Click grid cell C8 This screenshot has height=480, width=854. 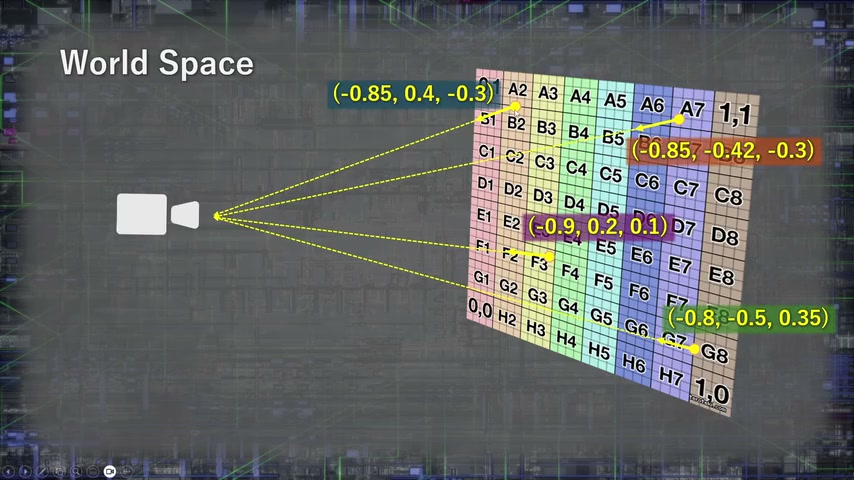tap(729, 195)
